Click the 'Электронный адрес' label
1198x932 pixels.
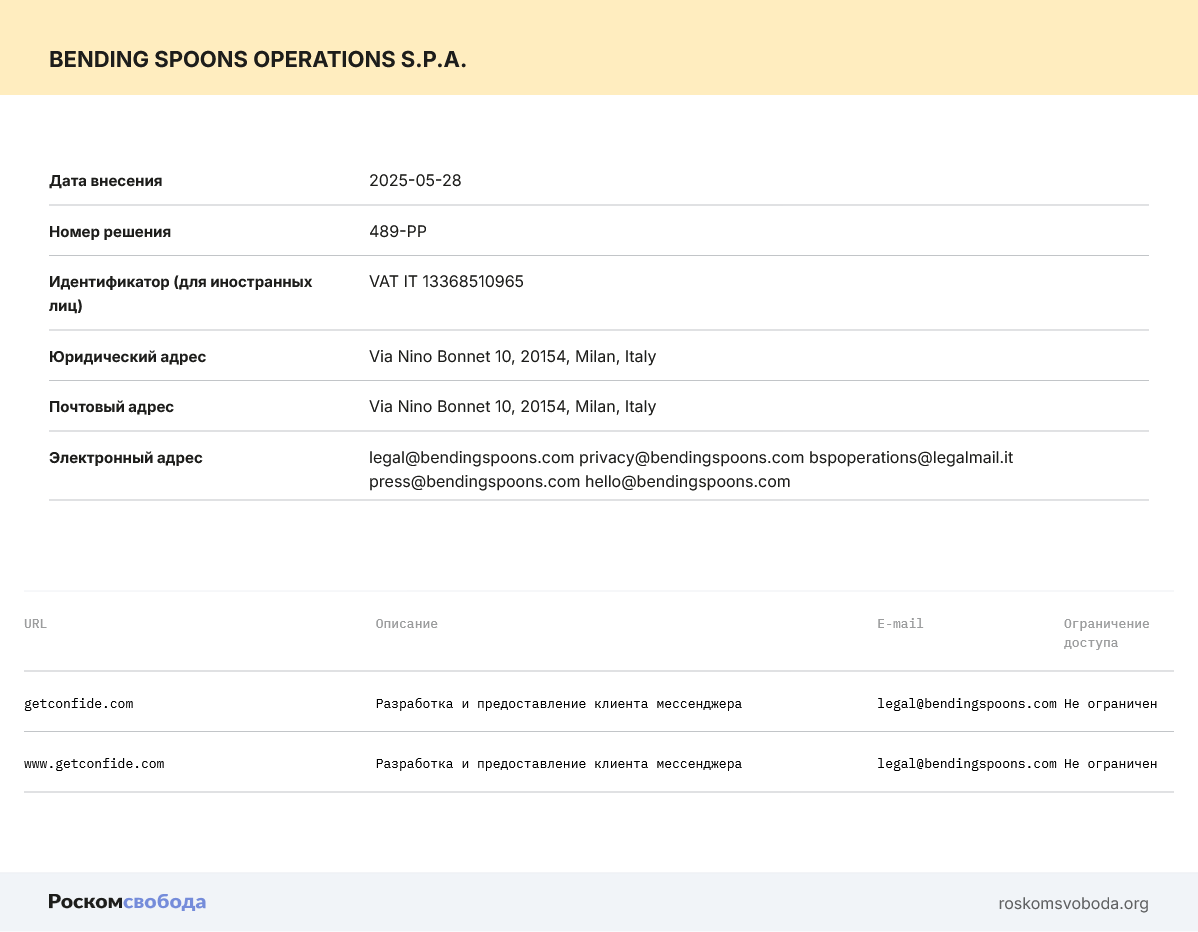126,458
